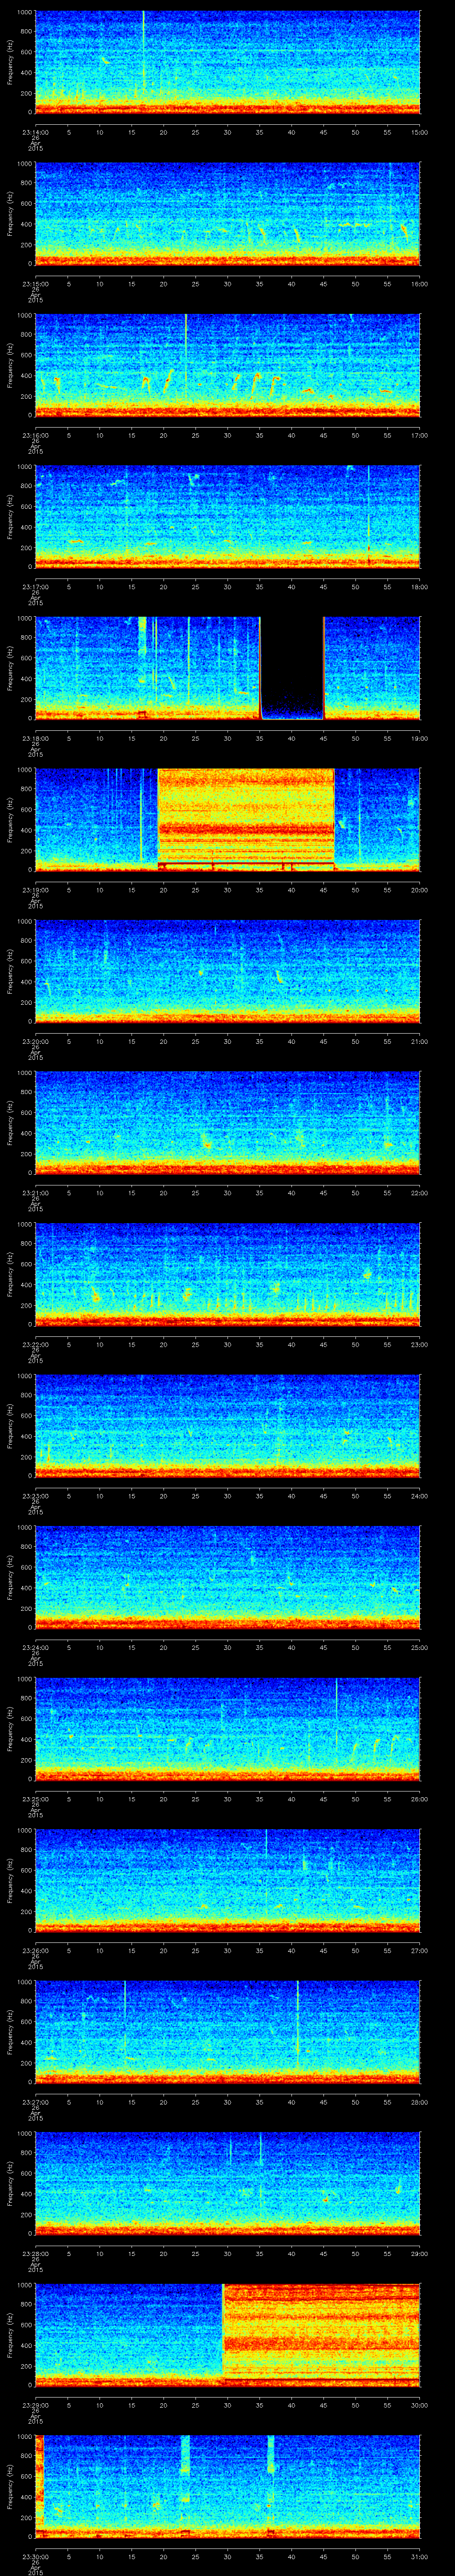The width and height of the screenshot is (455, 2576).
Task: Click the 23:20:00 start time label
Action: coord(35,1041)
